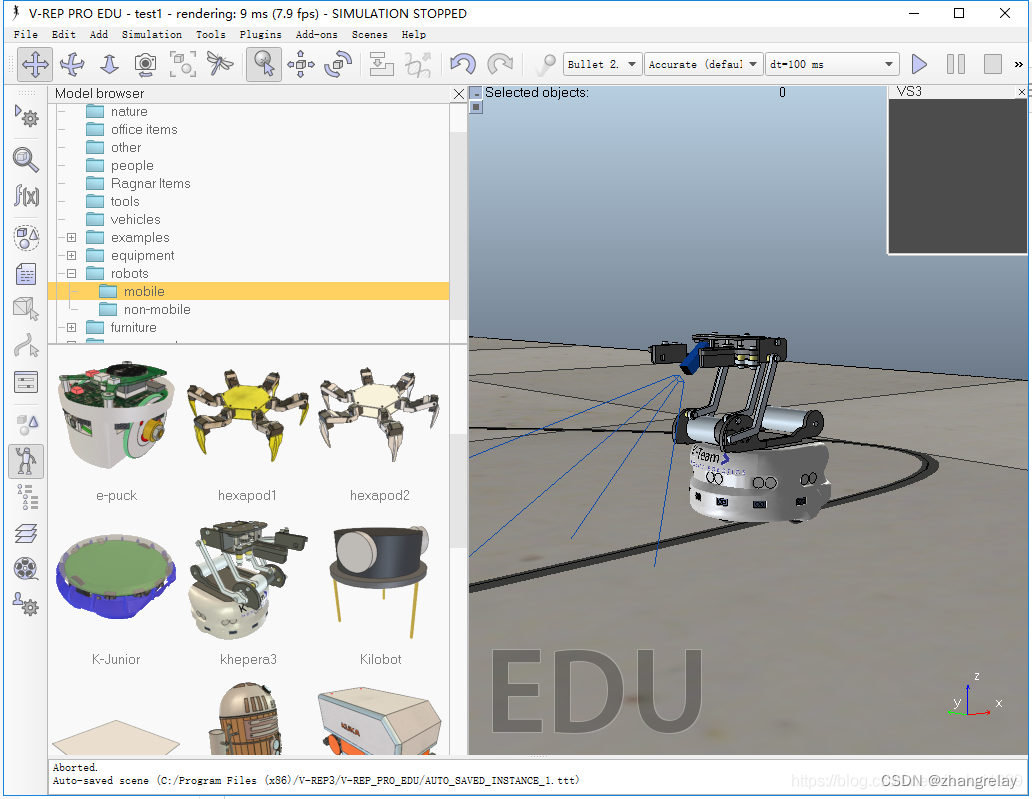
Task: Click the fit to view icon
Action: [183, 64]
